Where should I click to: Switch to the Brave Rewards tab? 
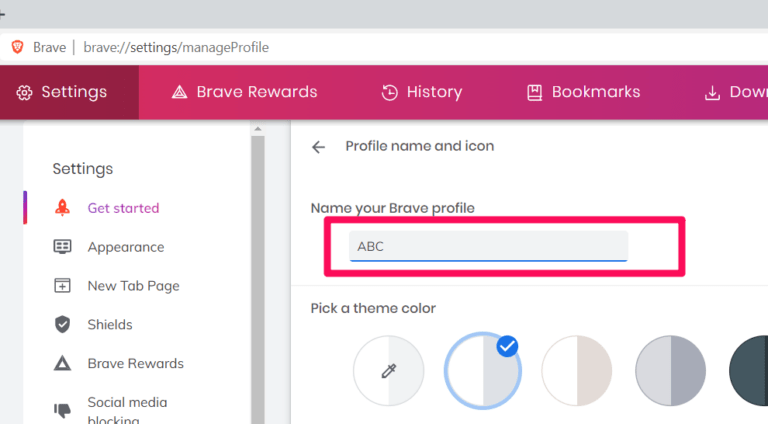(244, 92)
